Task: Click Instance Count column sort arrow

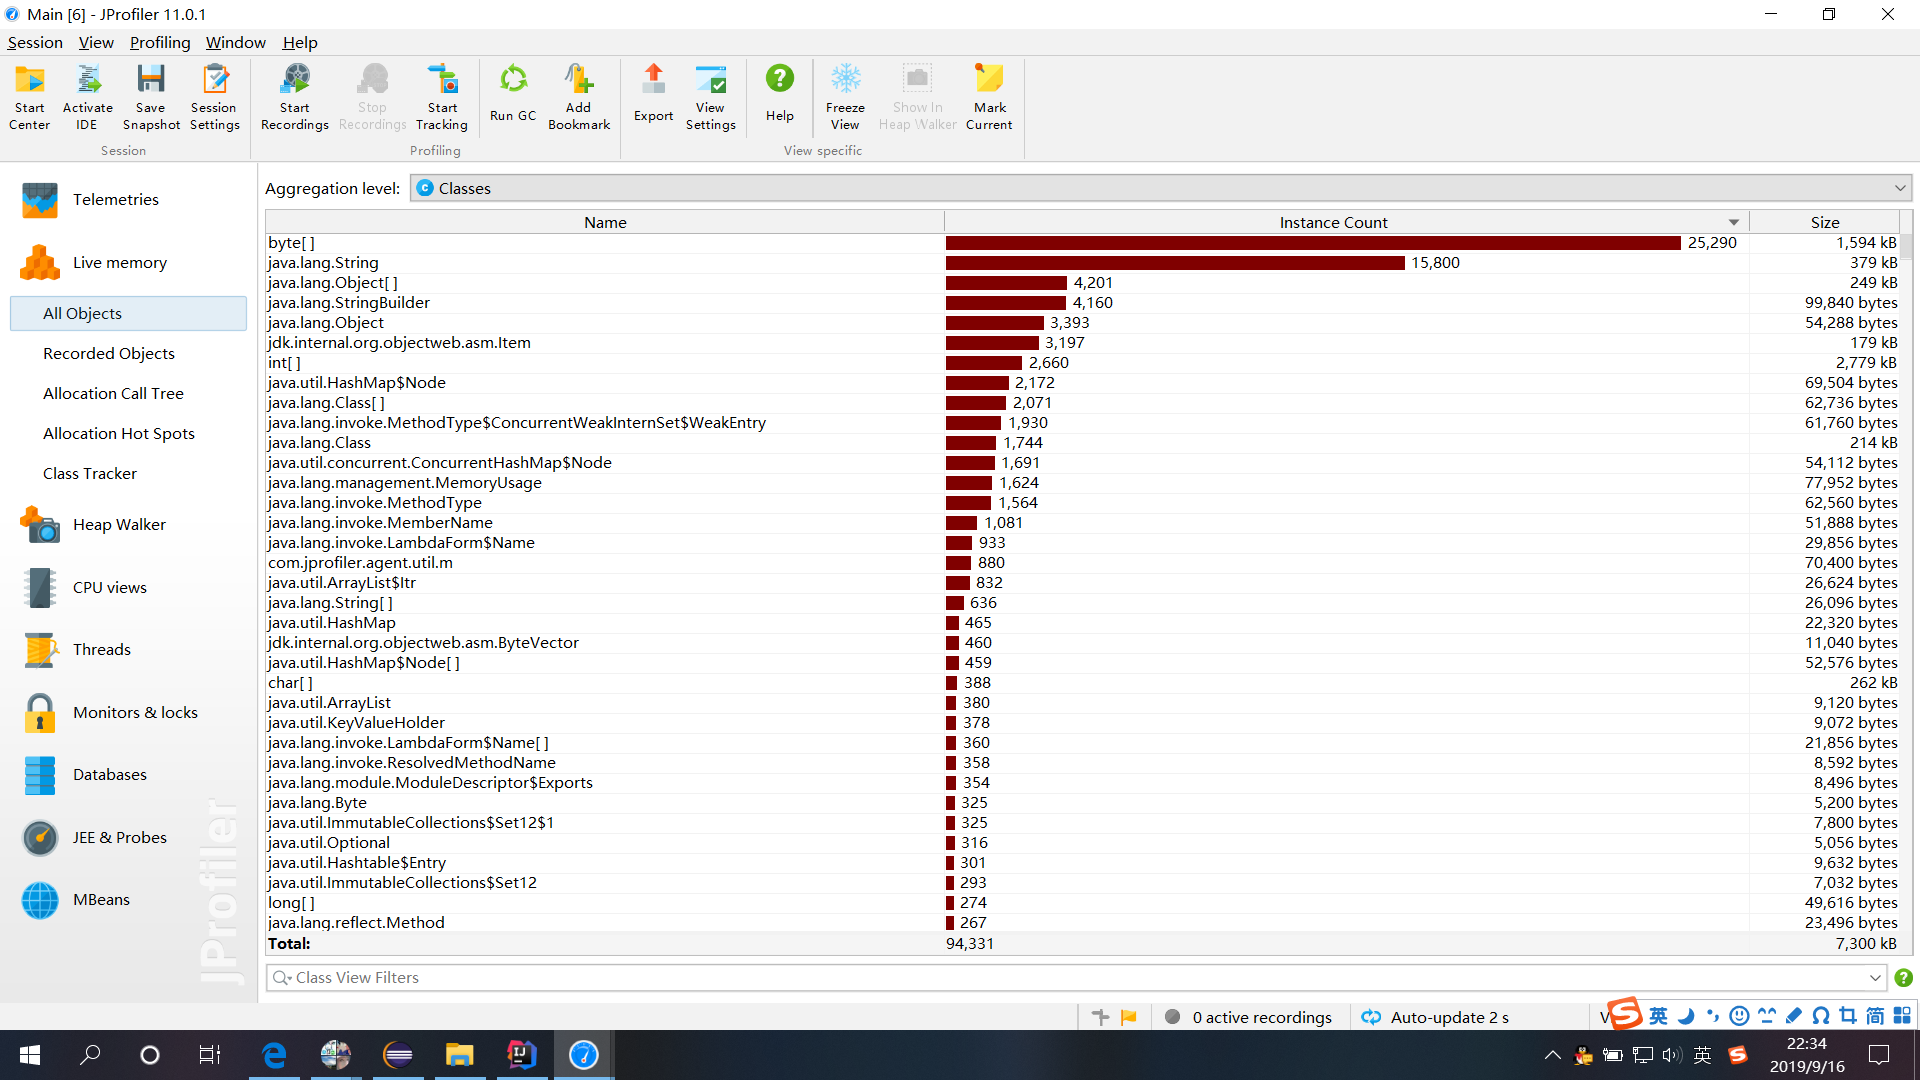Action: tap(1734, 222)
